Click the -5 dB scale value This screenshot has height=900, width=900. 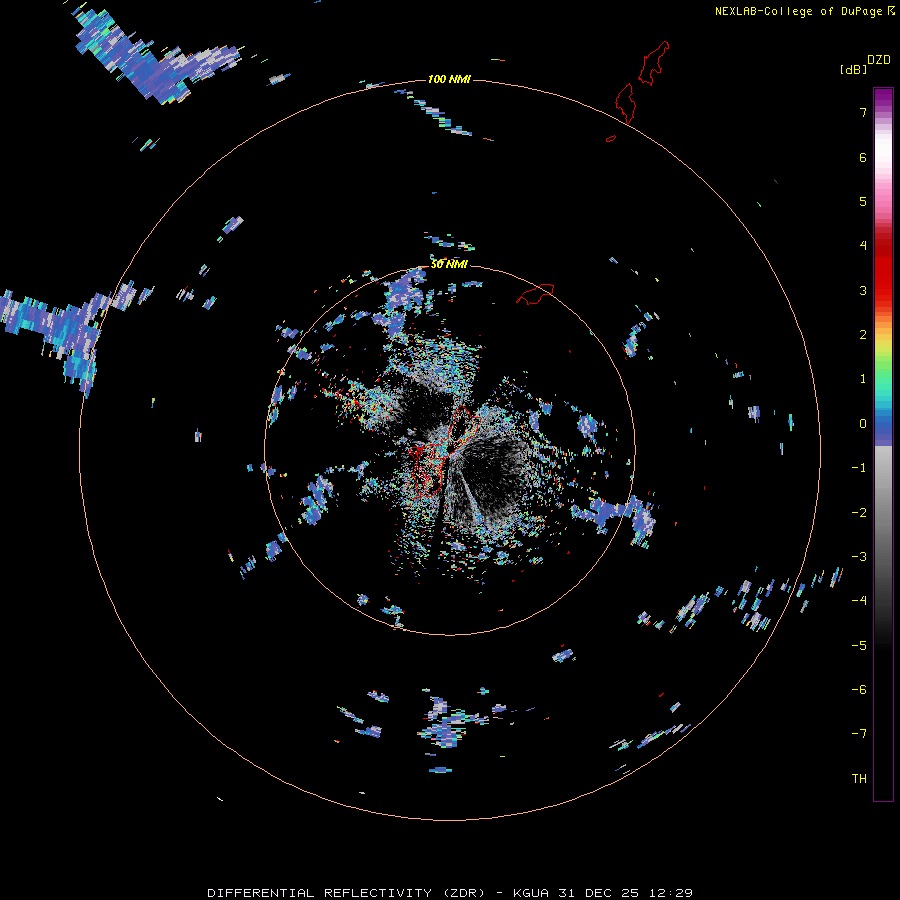click(859, 646)
